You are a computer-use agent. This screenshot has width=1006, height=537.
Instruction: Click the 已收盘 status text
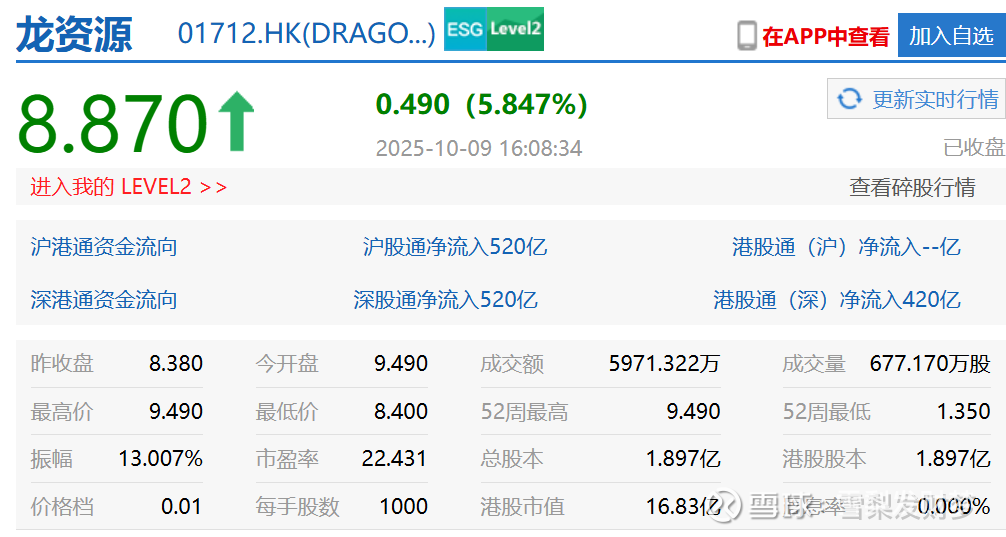pyautogui.click(x=974, y=148)
